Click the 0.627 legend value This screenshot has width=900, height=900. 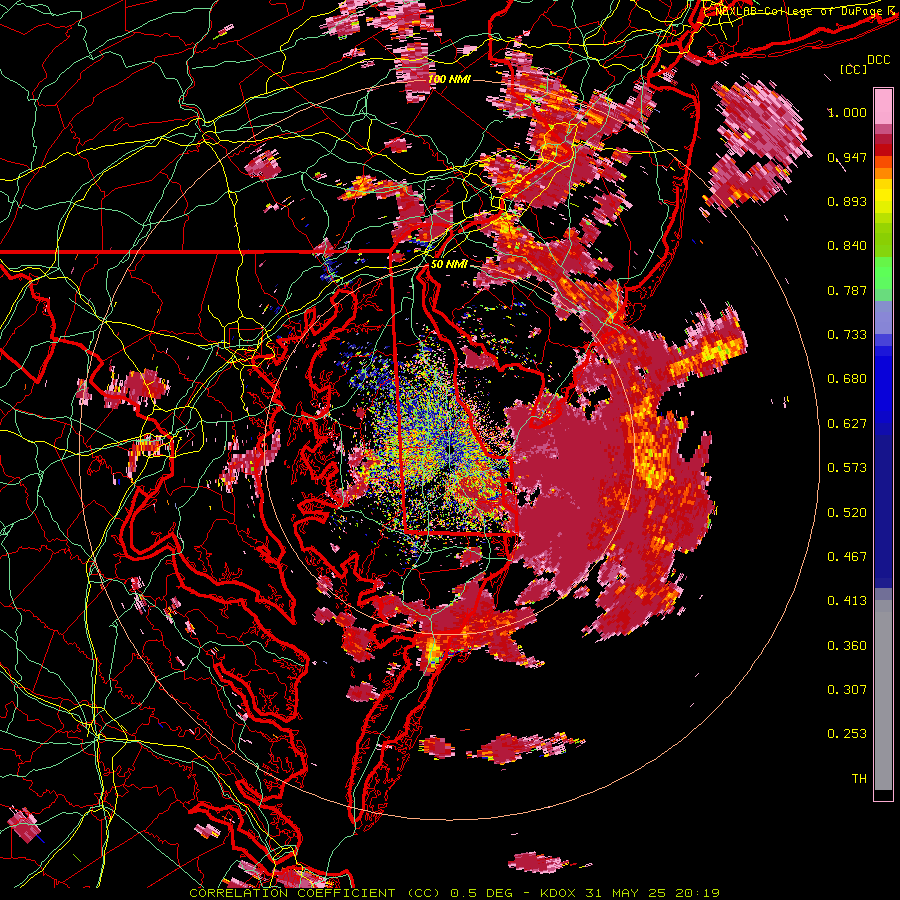(x=847, y=424)
